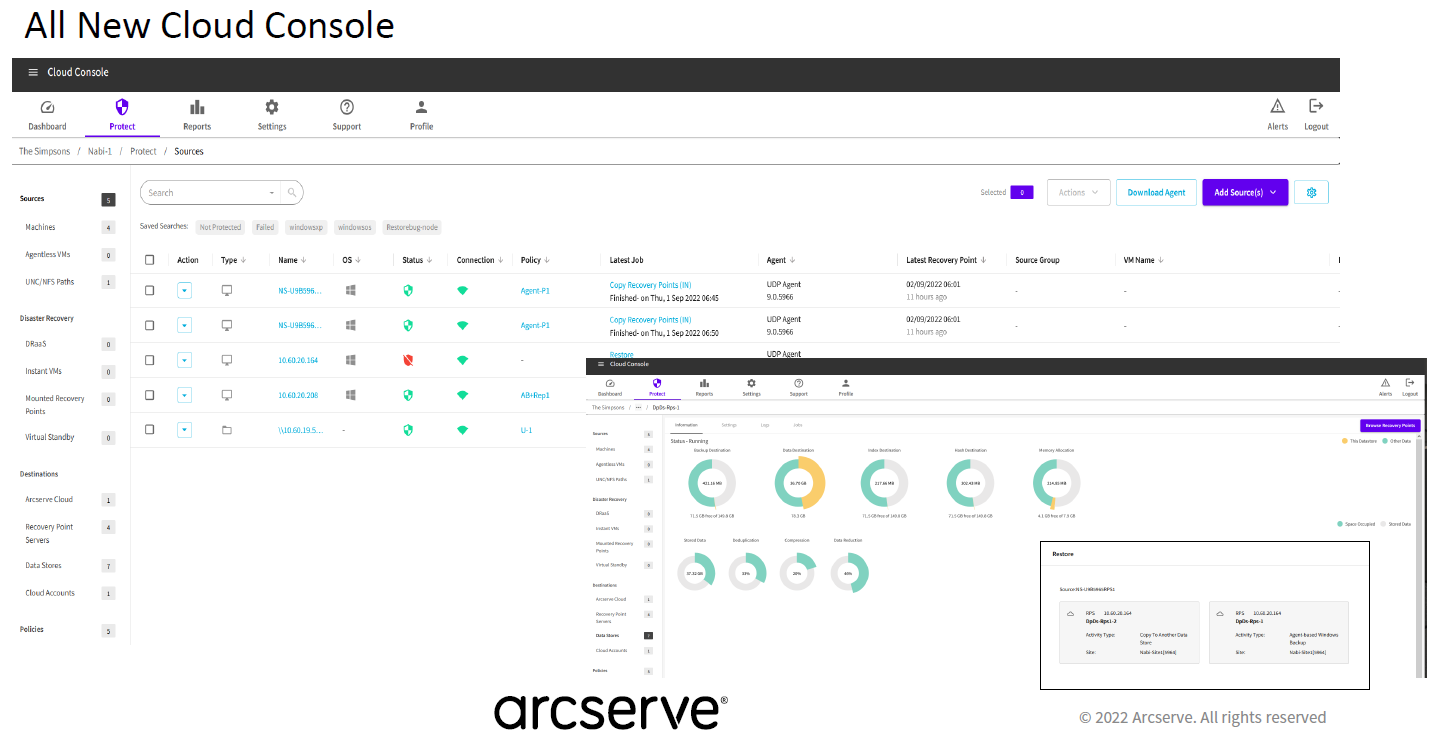Open table column settings gear button
The width and height of the screenshot is (1436, 740).
pyautogui.click(x=1311, y=192)
